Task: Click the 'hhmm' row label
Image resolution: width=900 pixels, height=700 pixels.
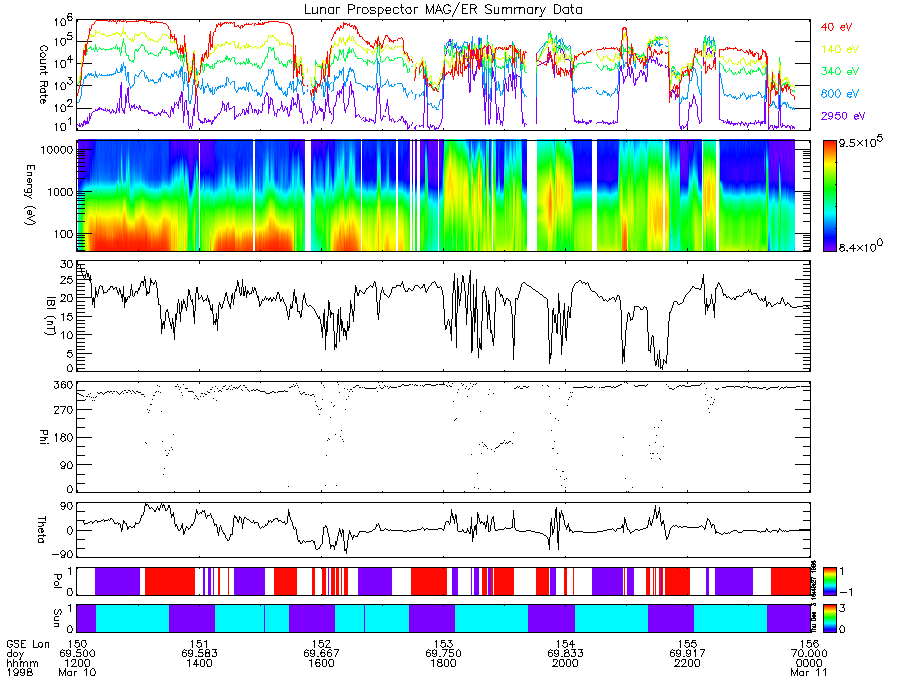Action: tap(22, 663)
